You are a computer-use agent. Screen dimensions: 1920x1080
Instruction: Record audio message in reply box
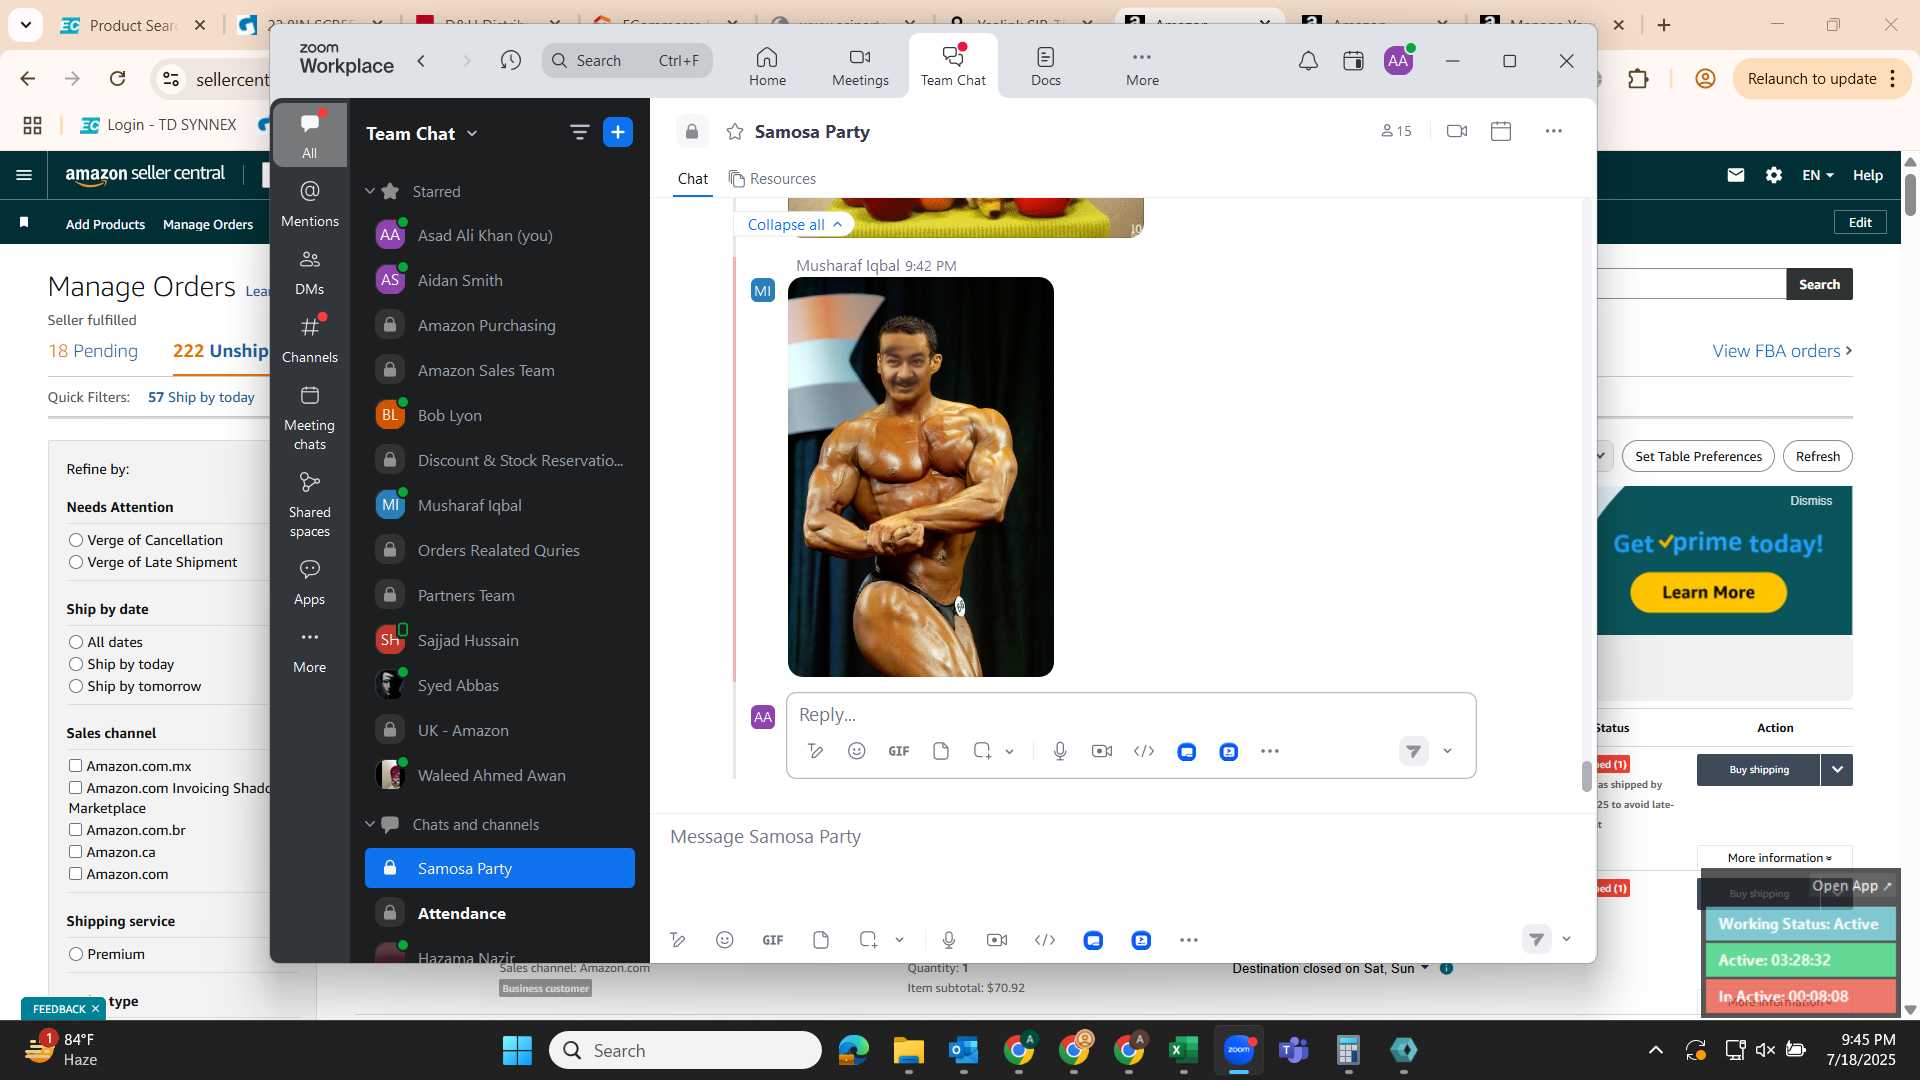[1060, 751]
